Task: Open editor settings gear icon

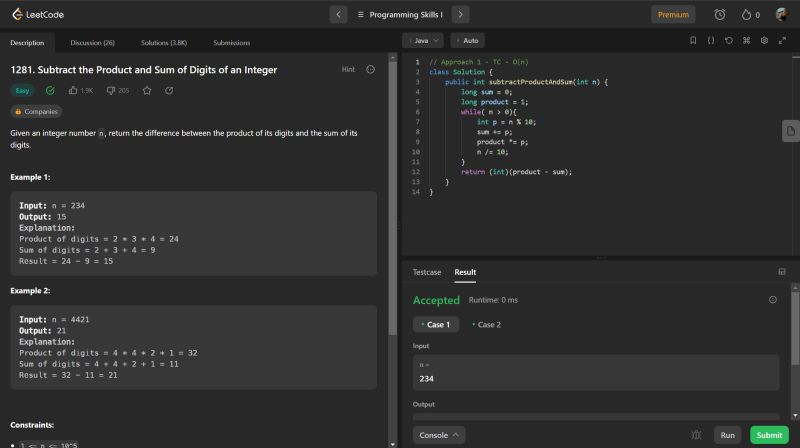Action: point(764,41)
